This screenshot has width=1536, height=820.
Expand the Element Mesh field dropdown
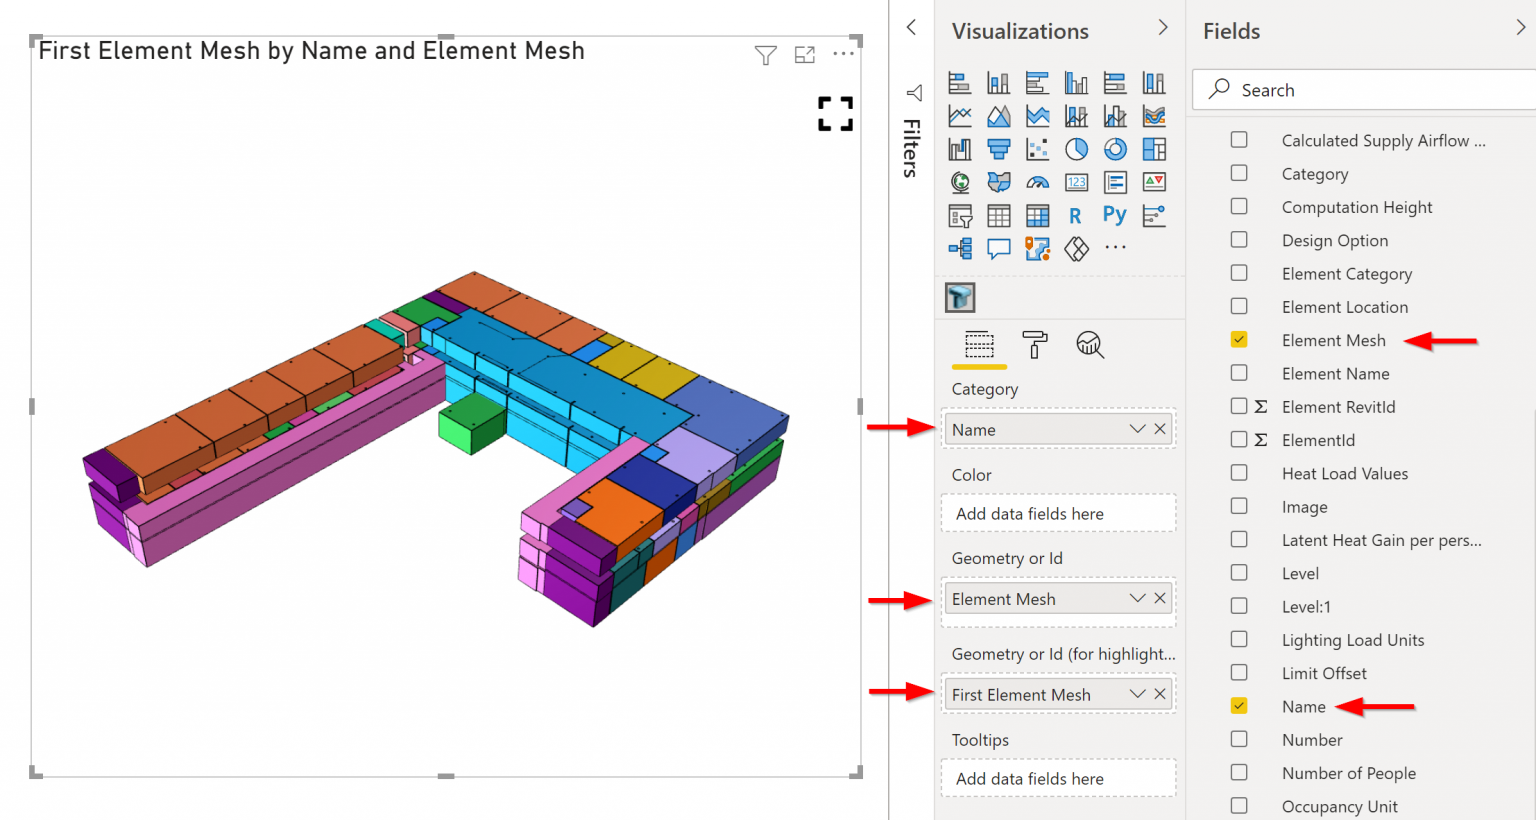(1137, 598)
